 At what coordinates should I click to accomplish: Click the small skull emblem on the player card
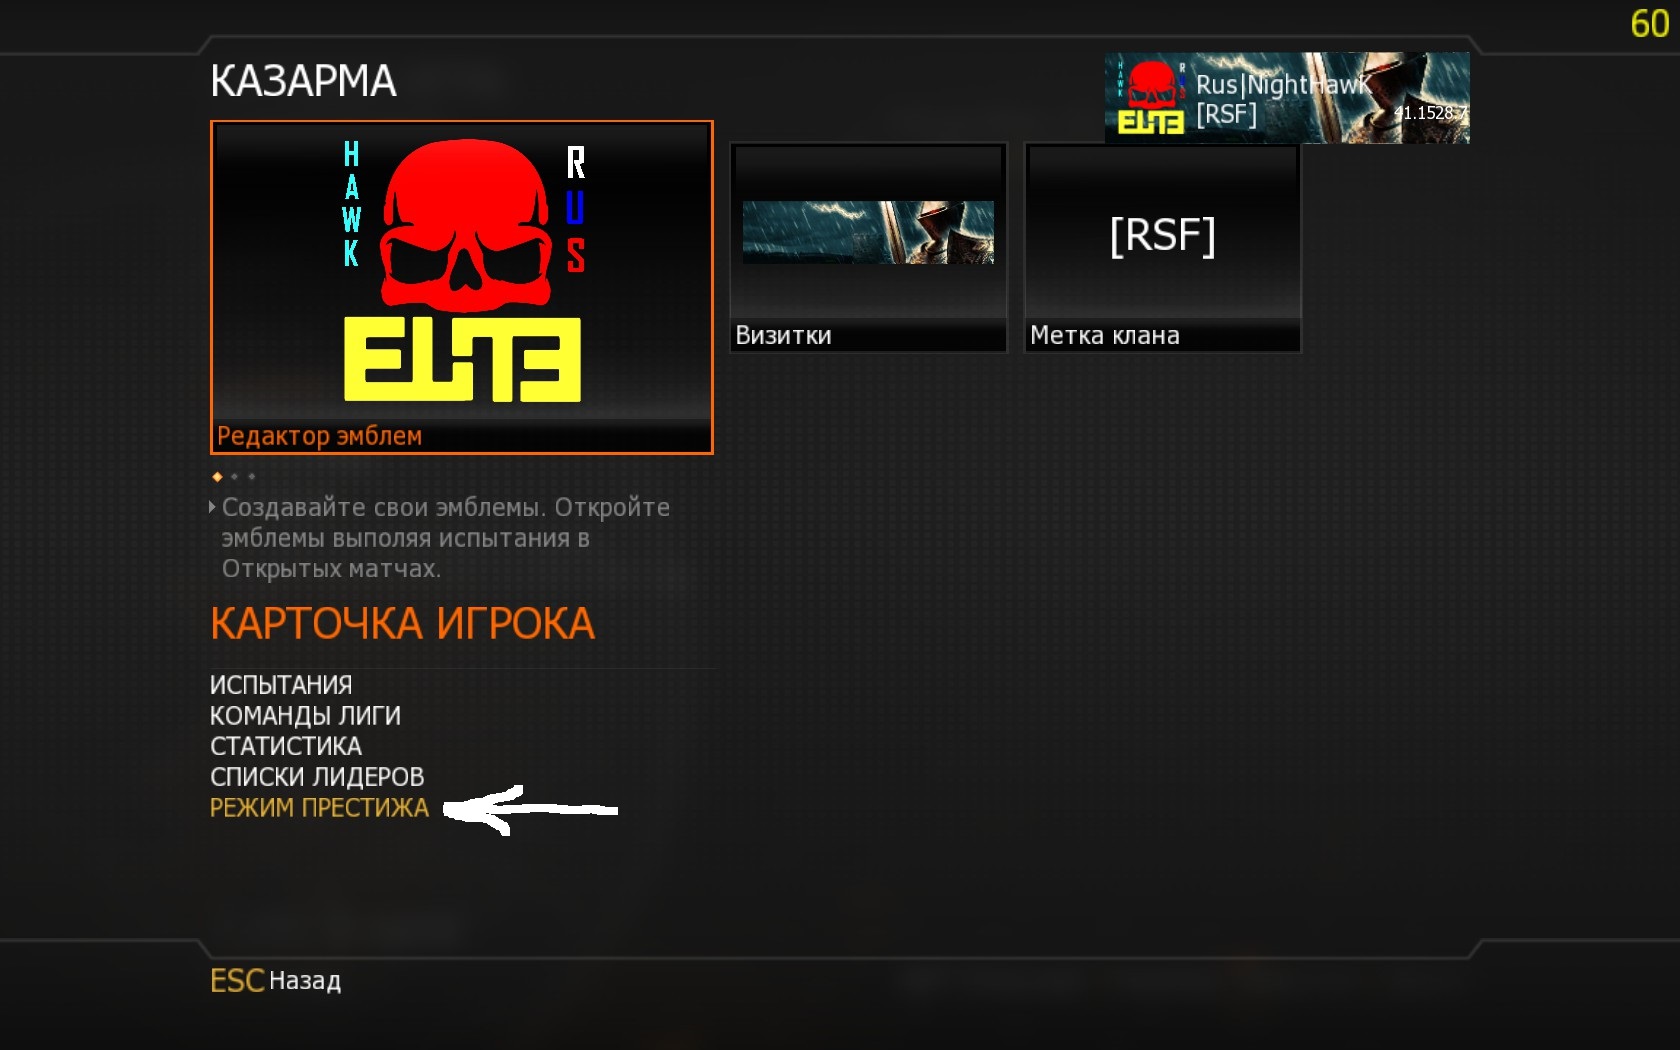[1150, 97]
